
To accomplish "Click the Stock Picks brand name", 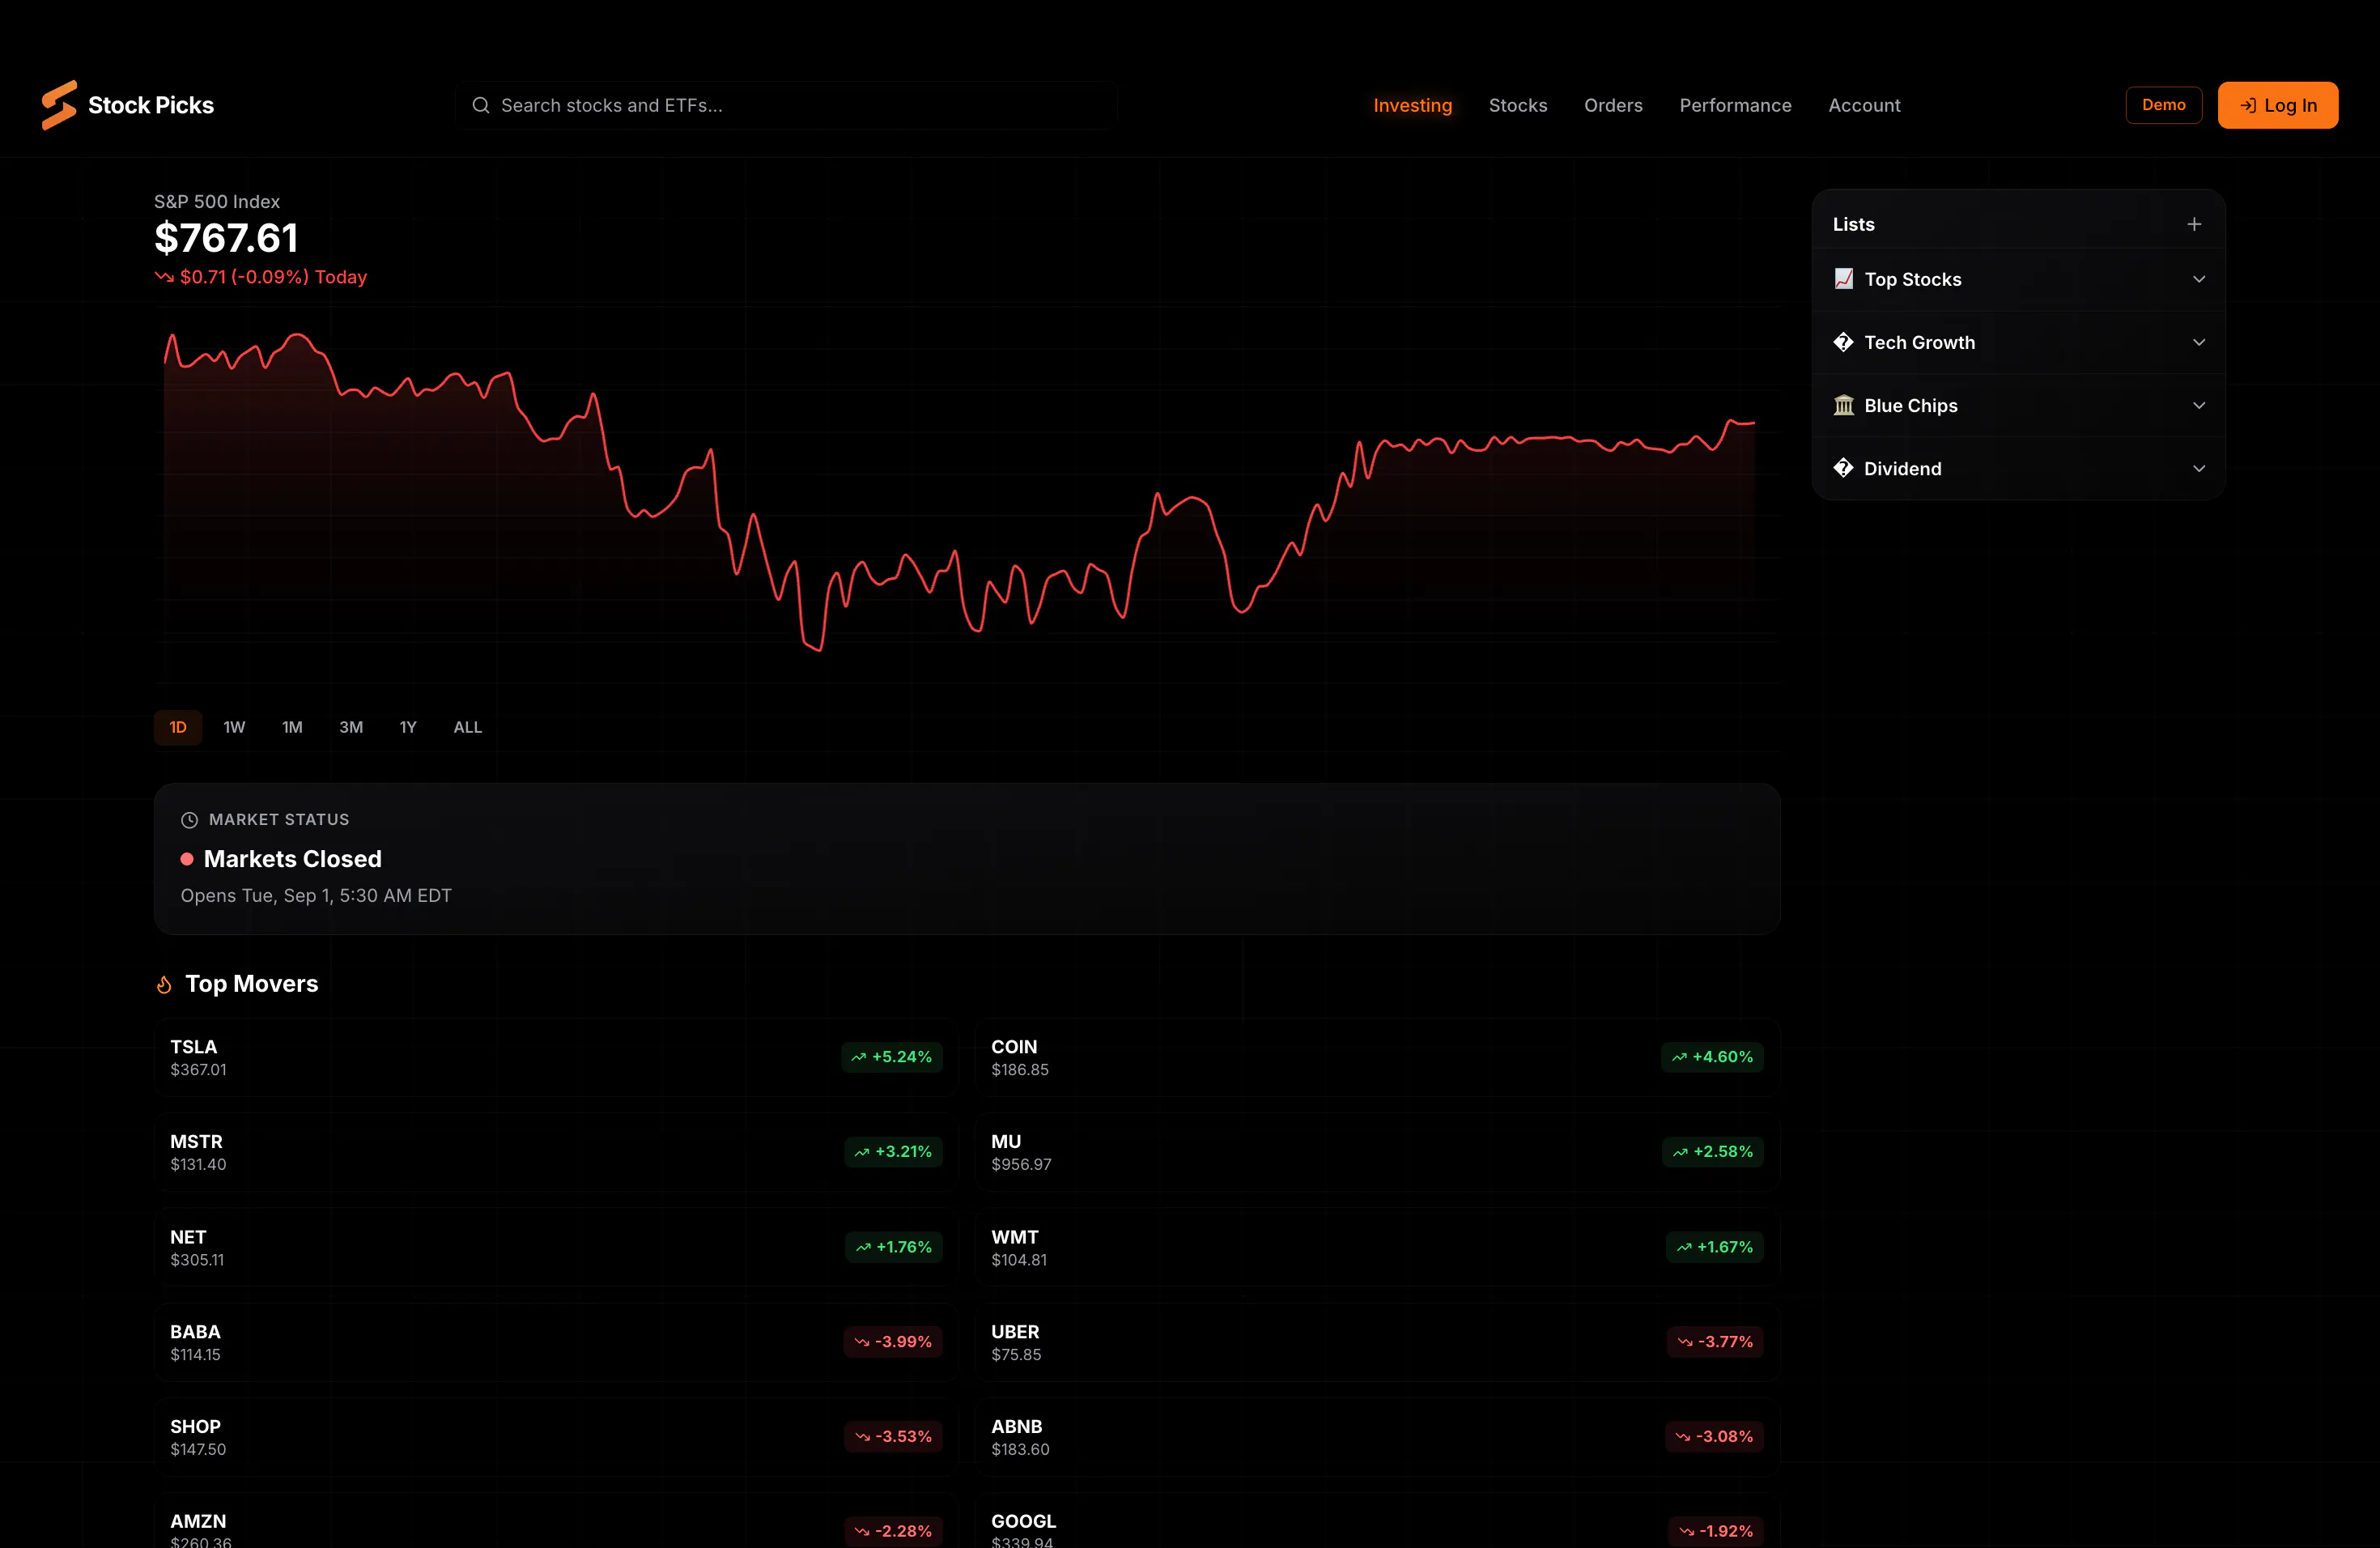I will tap(151, 105).
